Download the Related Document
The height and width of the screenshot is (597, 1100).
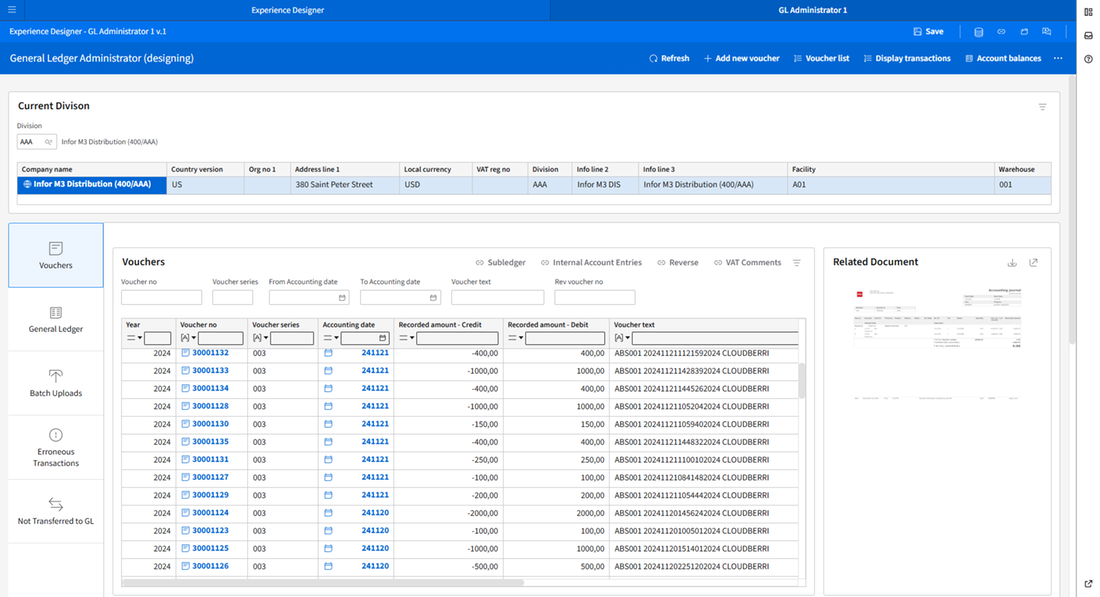point(1012,262)
